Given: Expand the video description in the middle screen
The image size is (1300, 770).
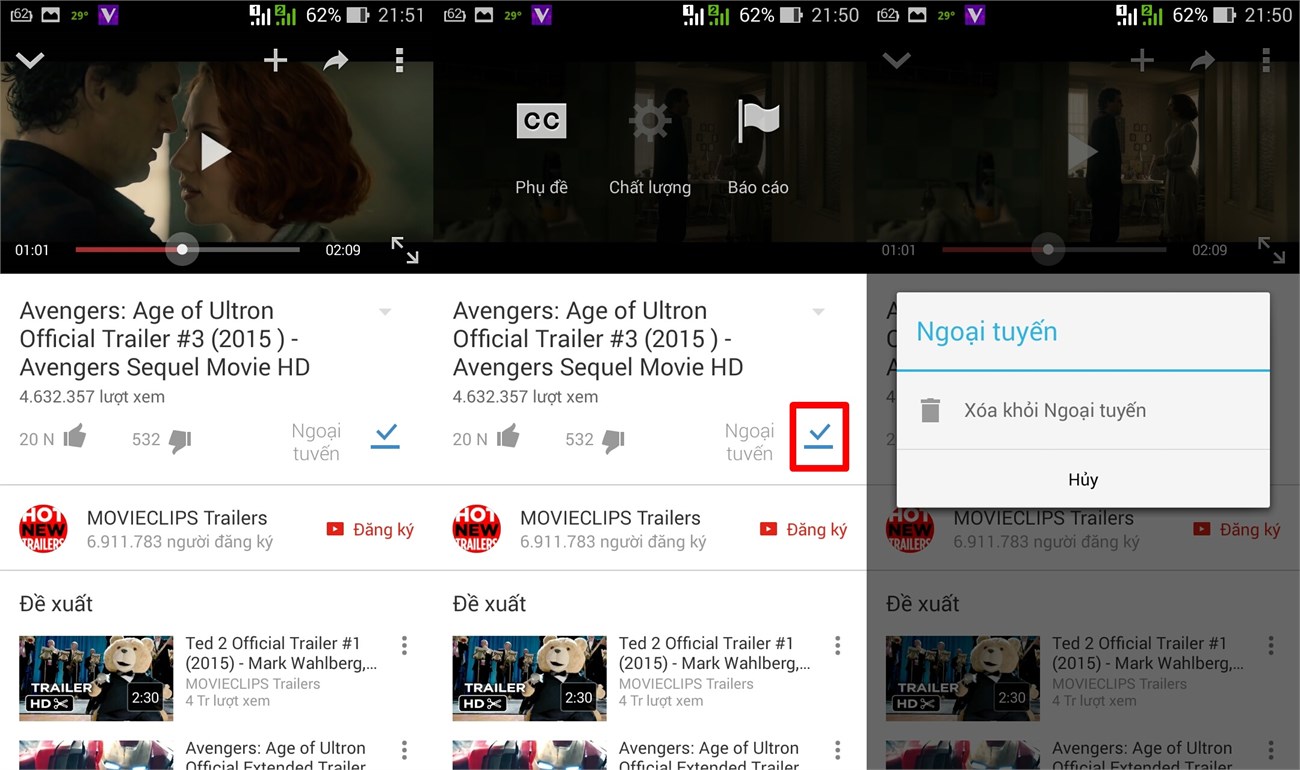Looking at the screenshot, I should (x=818, y=312).
